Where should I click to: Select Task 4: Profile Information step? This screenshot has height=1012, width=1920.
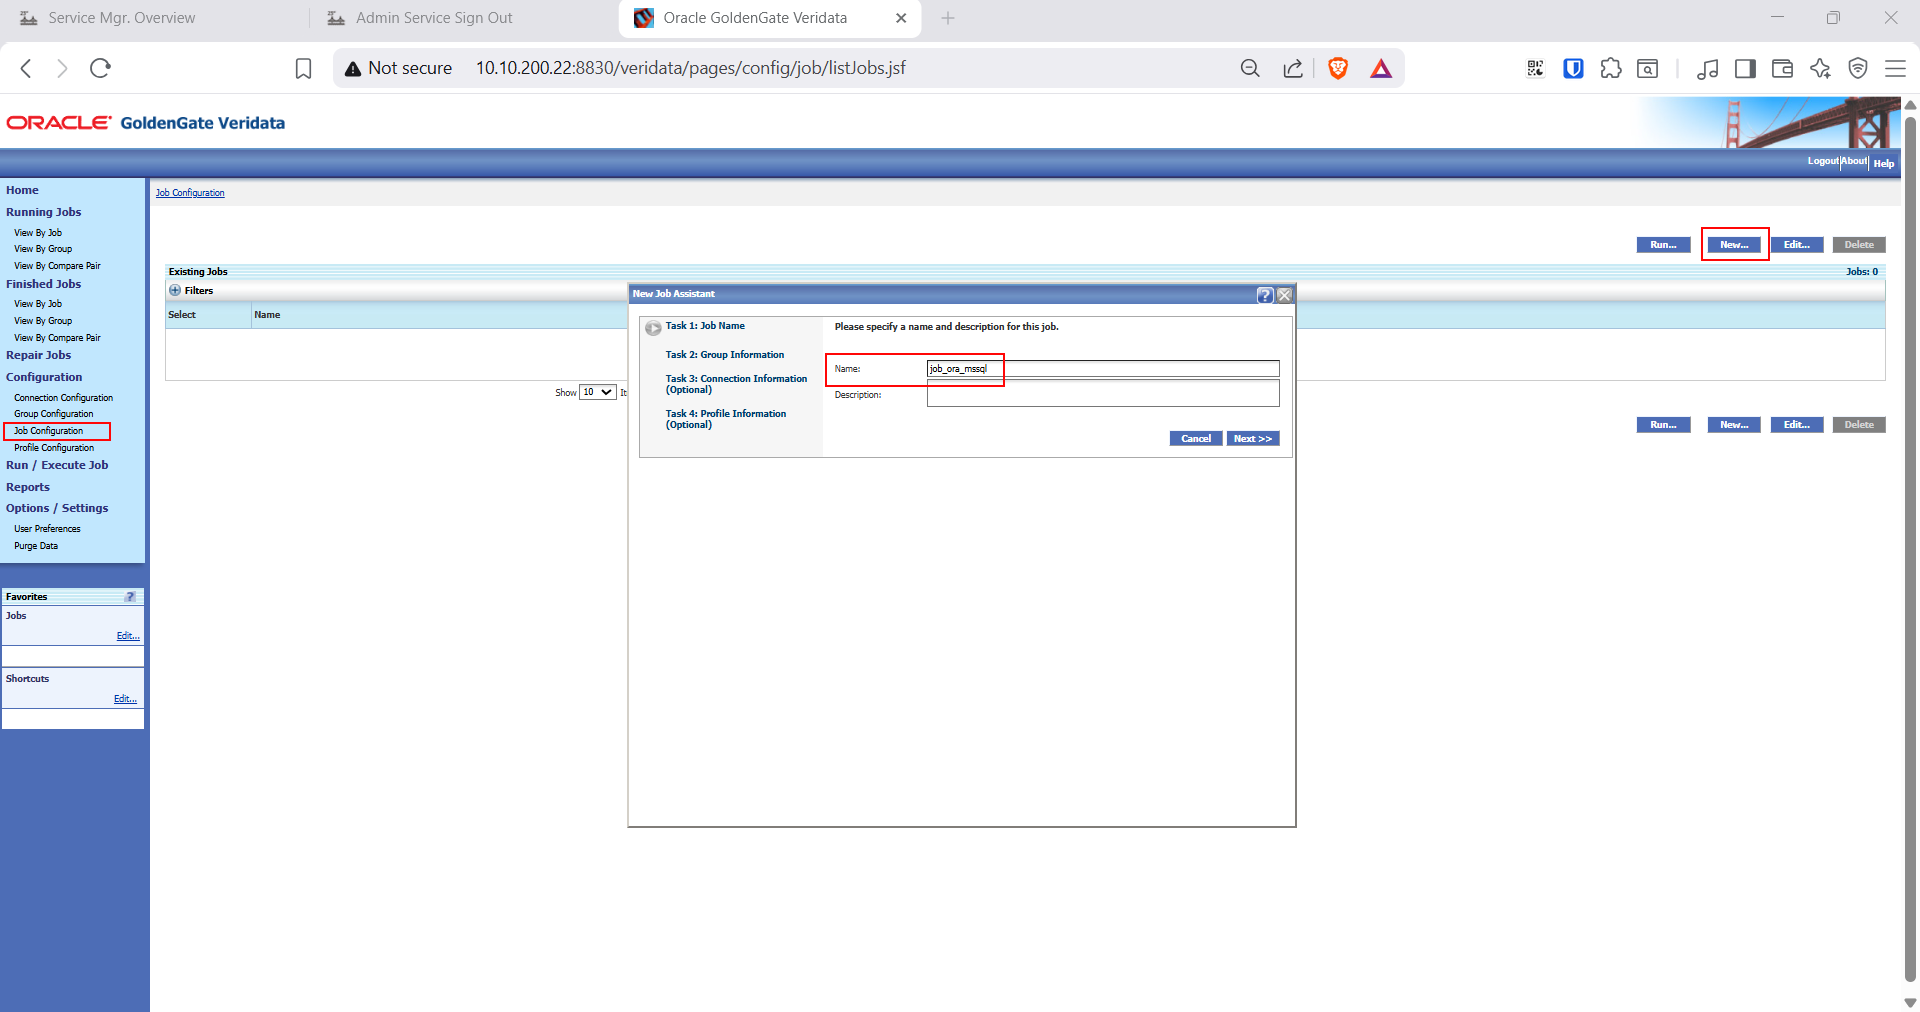coord(726,419)
